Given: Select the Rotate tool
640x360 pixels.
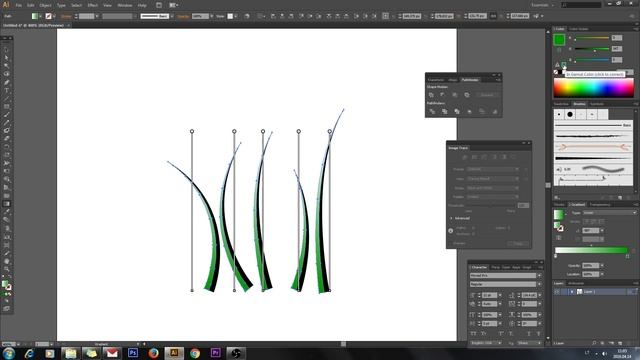Looking at the screenshot, I should click(7, 147).
